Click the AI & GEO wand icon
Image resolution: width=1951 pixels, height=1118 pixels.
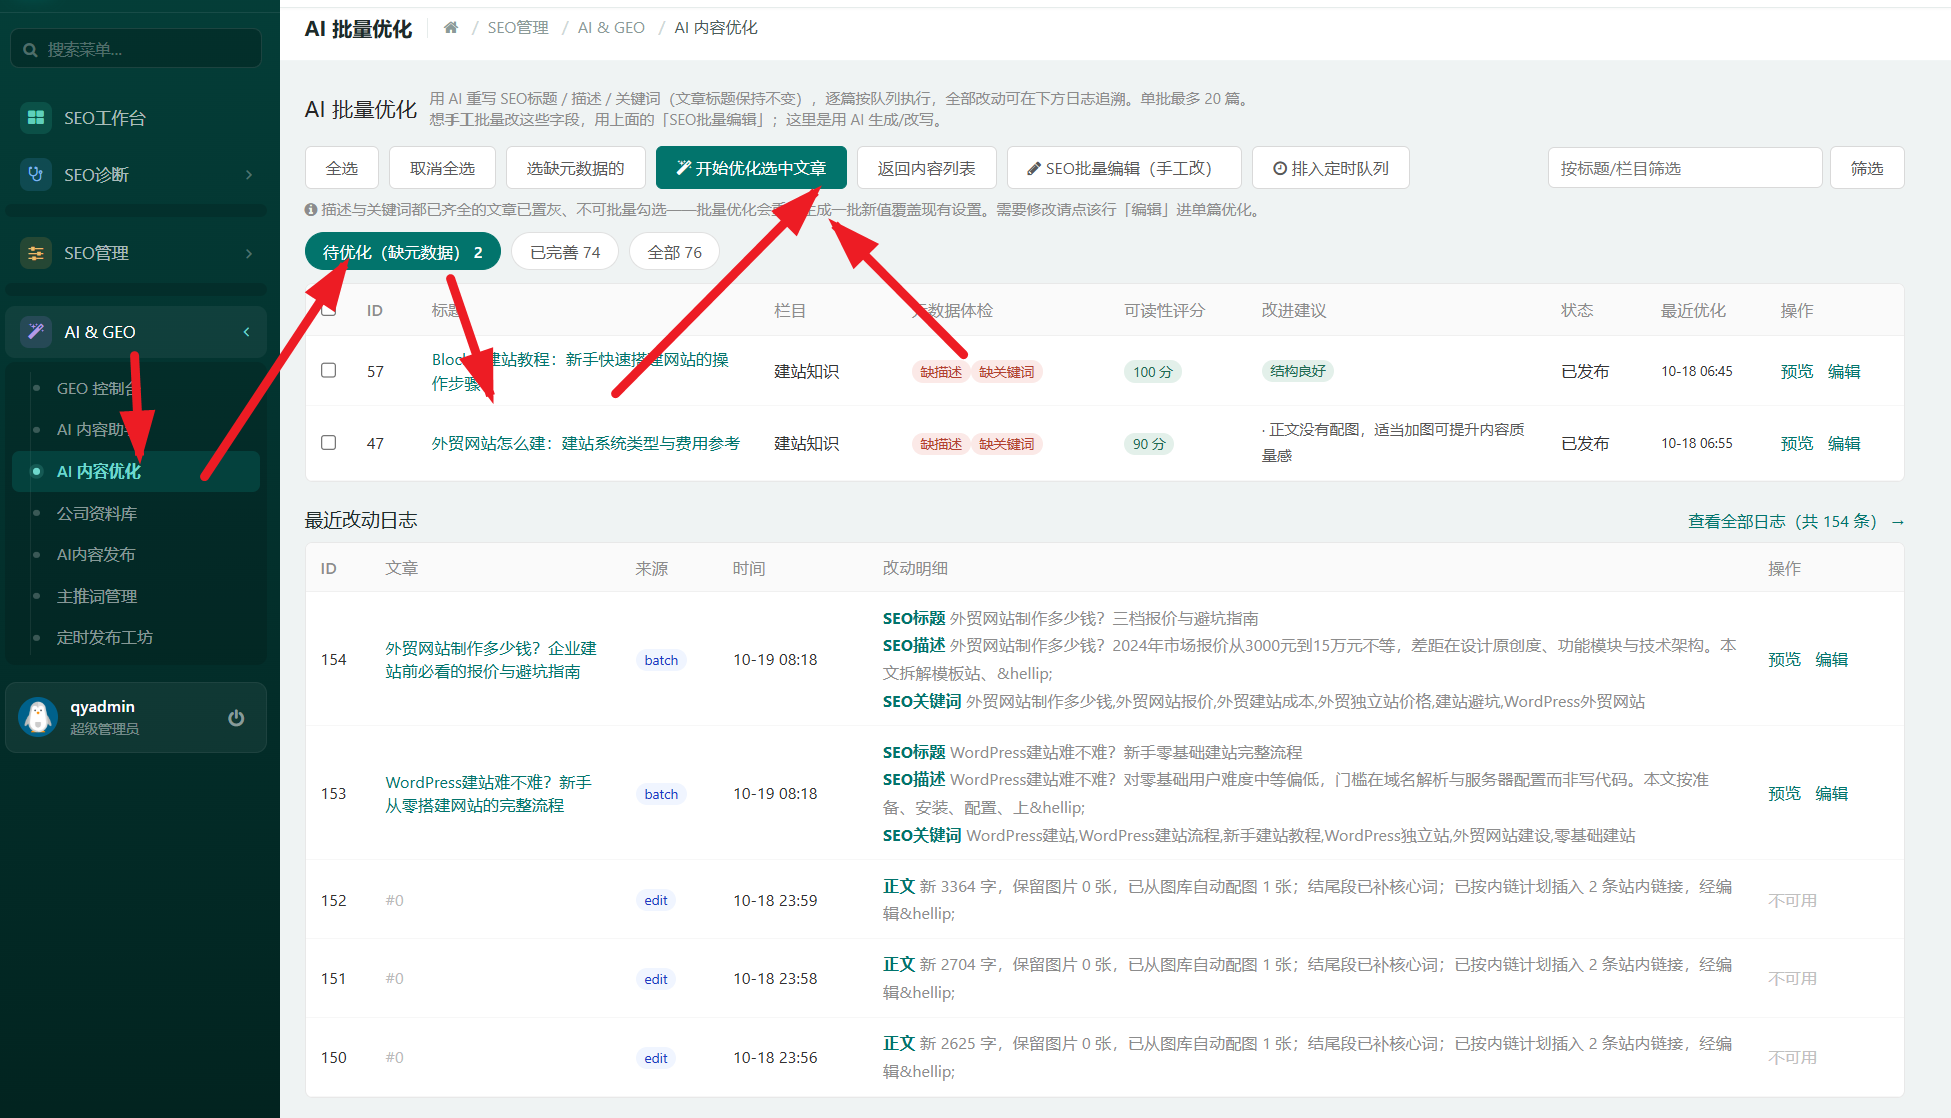pos(36,331)
